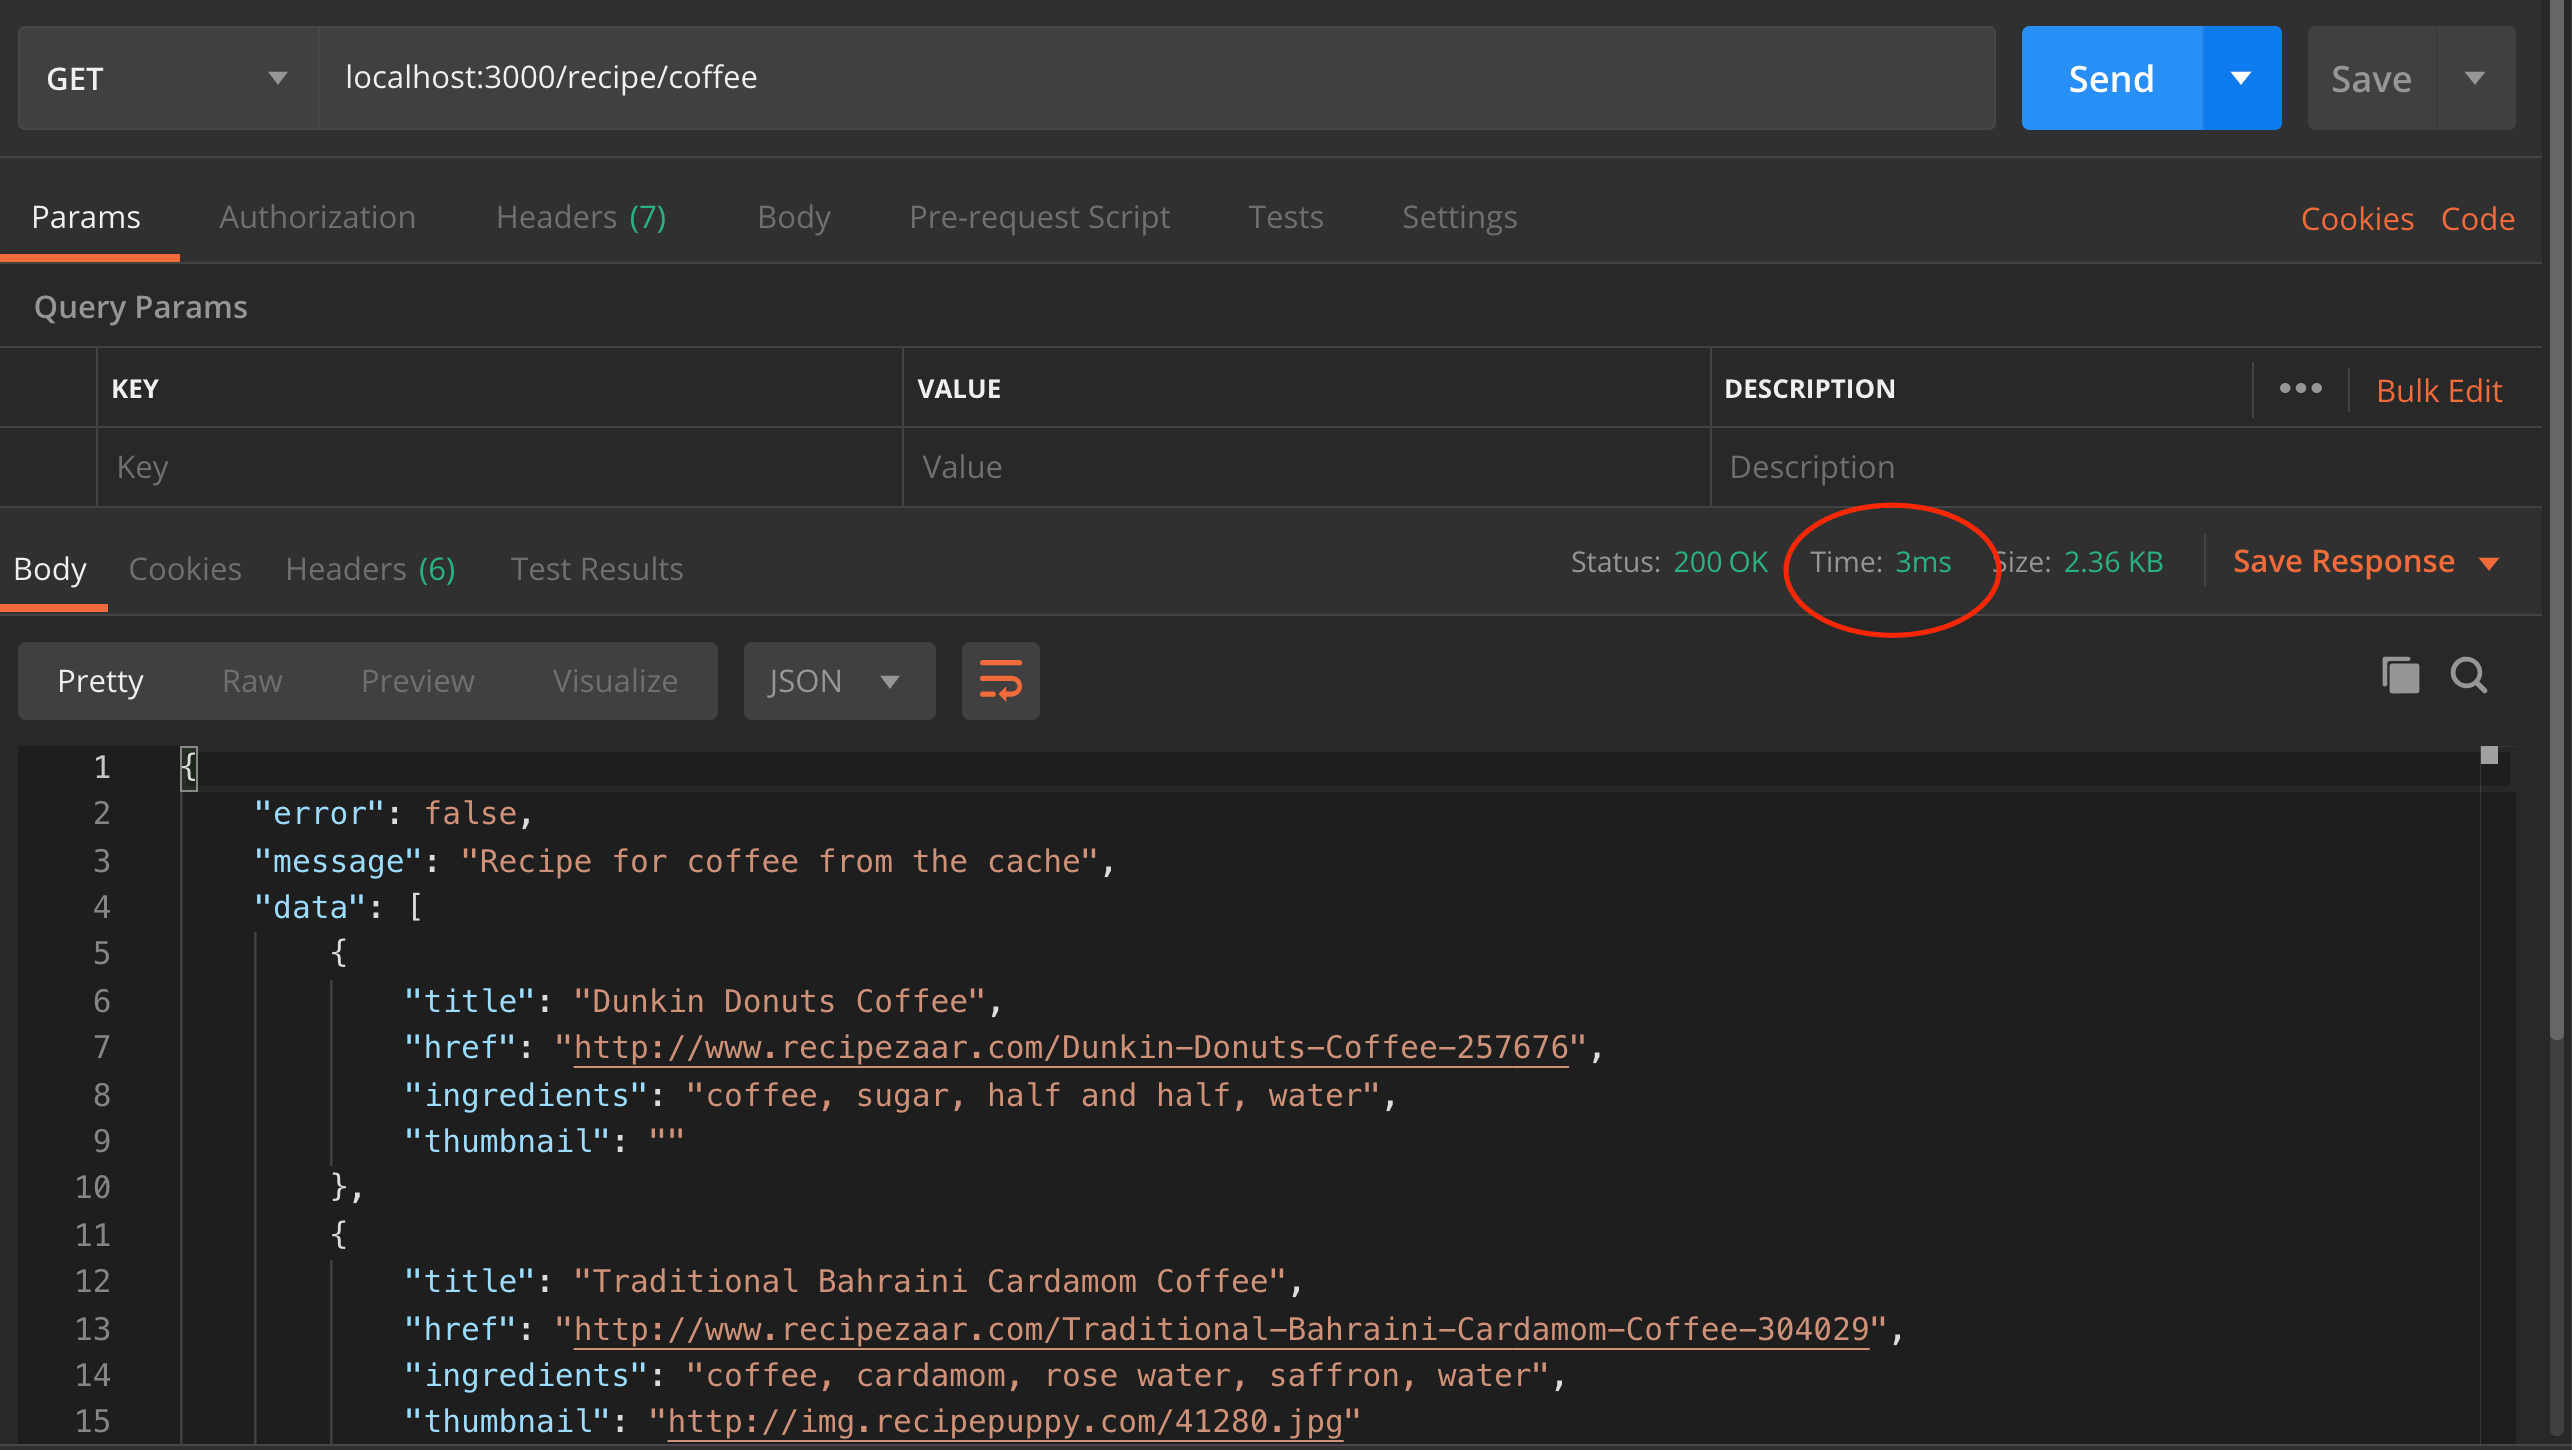Open the Test Results response tab

[597, 569]
